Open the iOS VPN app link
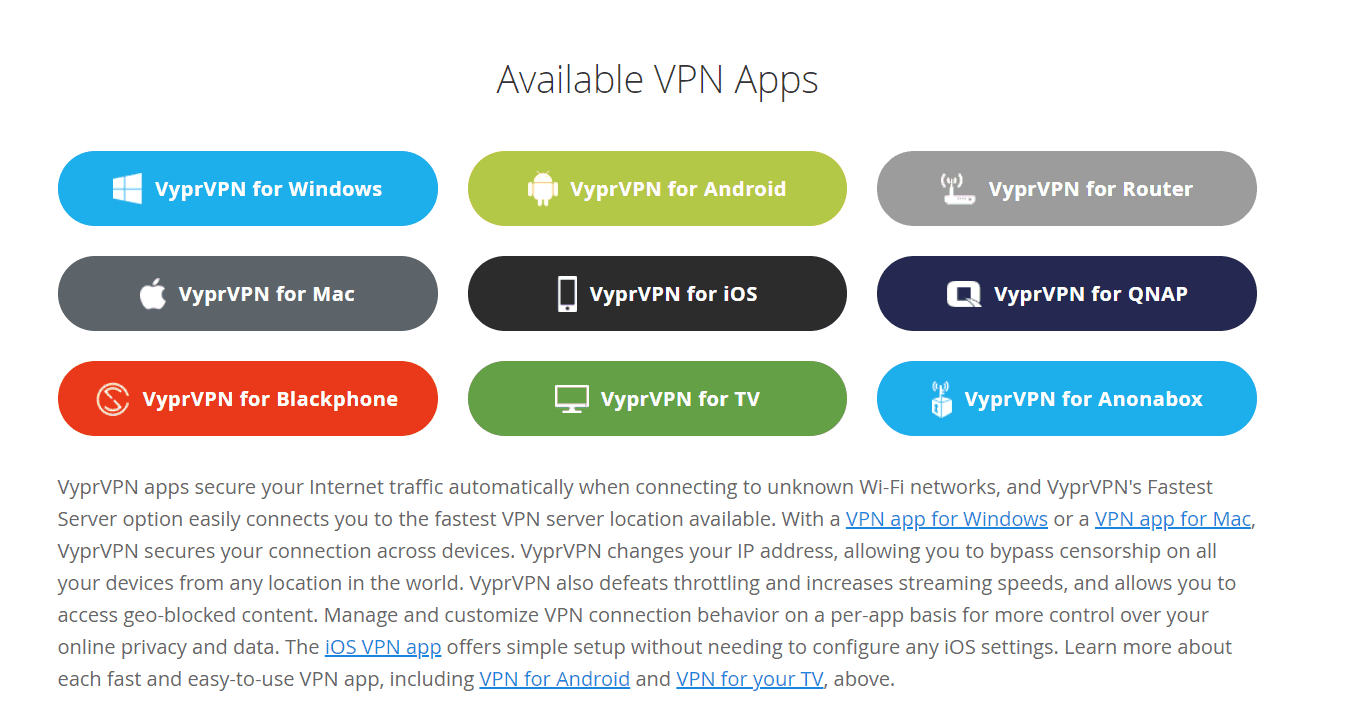This screenshot has width=1348, height=710. click(x=383, y=647)
